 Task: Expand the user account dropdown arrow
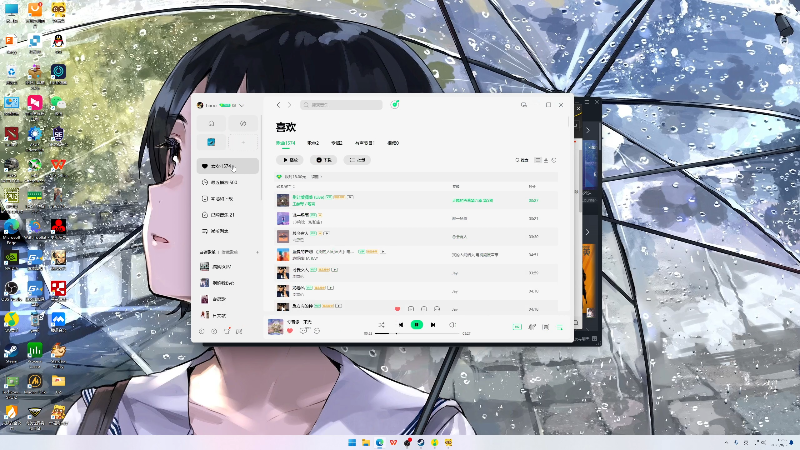tap(241, 106)
